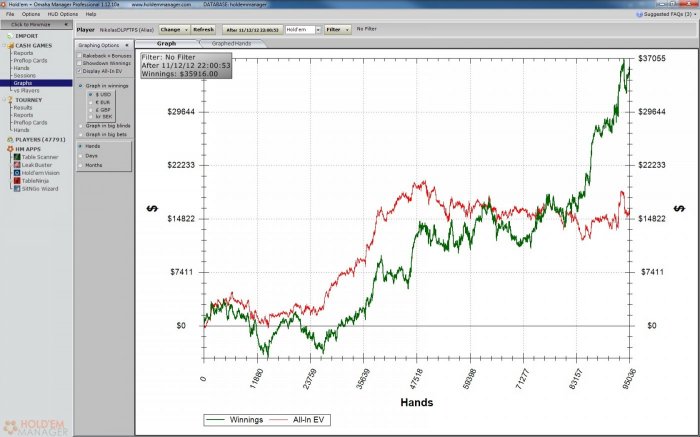
Task: Click the NikolasDLPTFS (Alias) player name
Action: tap(126, 30)
